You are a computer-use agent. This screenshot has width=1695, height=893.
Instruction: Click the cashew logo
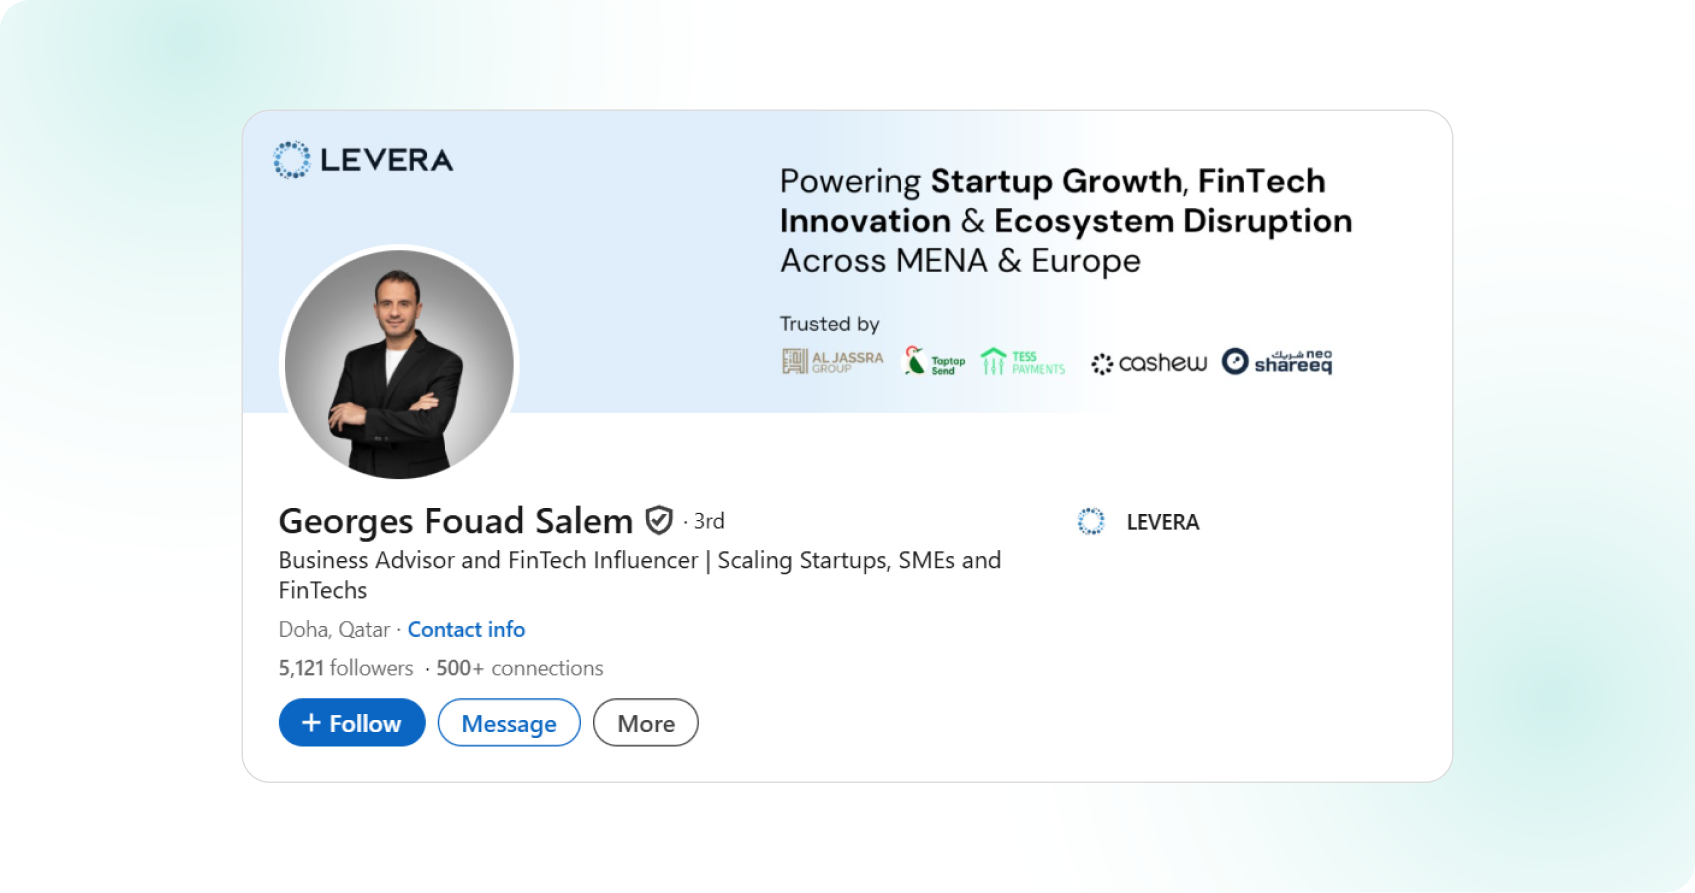(1149, 363)
